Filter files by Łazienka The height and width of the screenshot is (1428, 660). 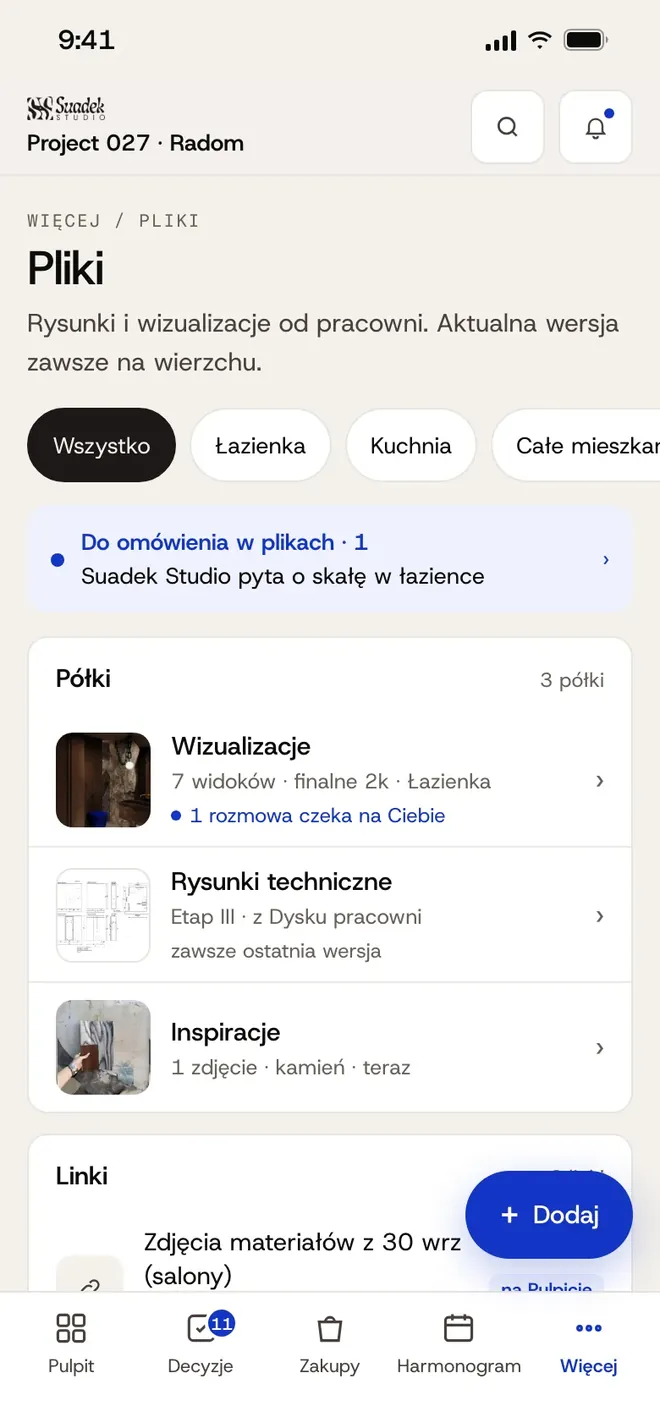(260, 445)
